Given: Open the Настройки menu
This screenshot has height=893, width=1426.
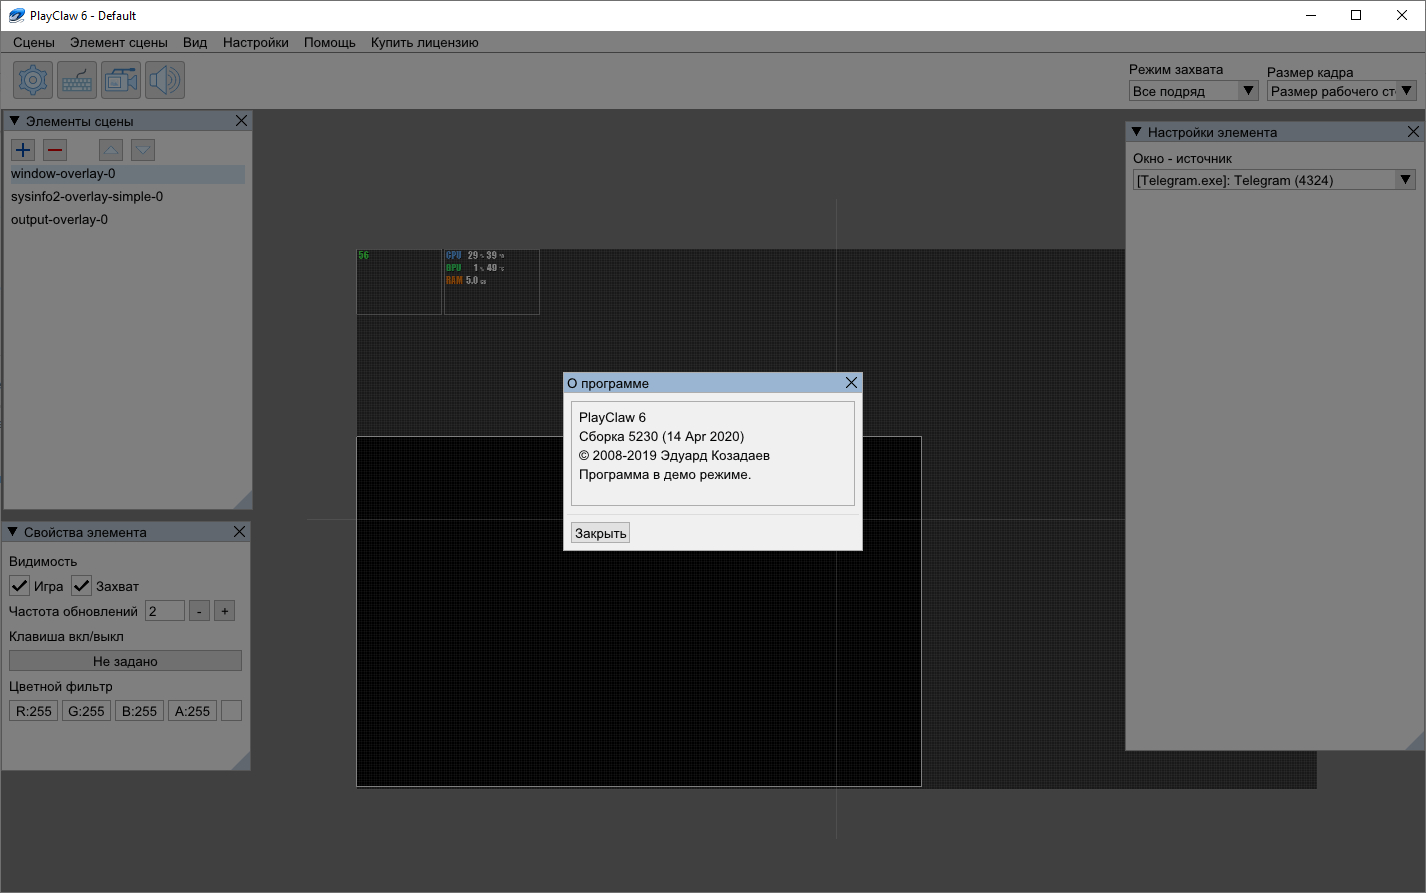Looking at the screenshot, I should (x=256, y=43).
